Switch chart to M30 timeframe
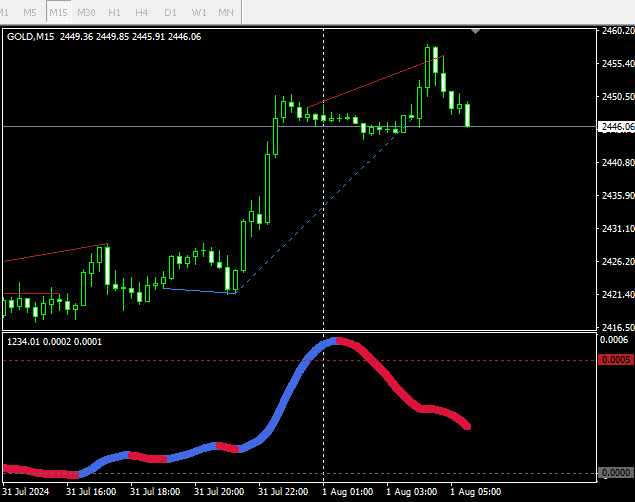The image size is (635, 502). 87,12
